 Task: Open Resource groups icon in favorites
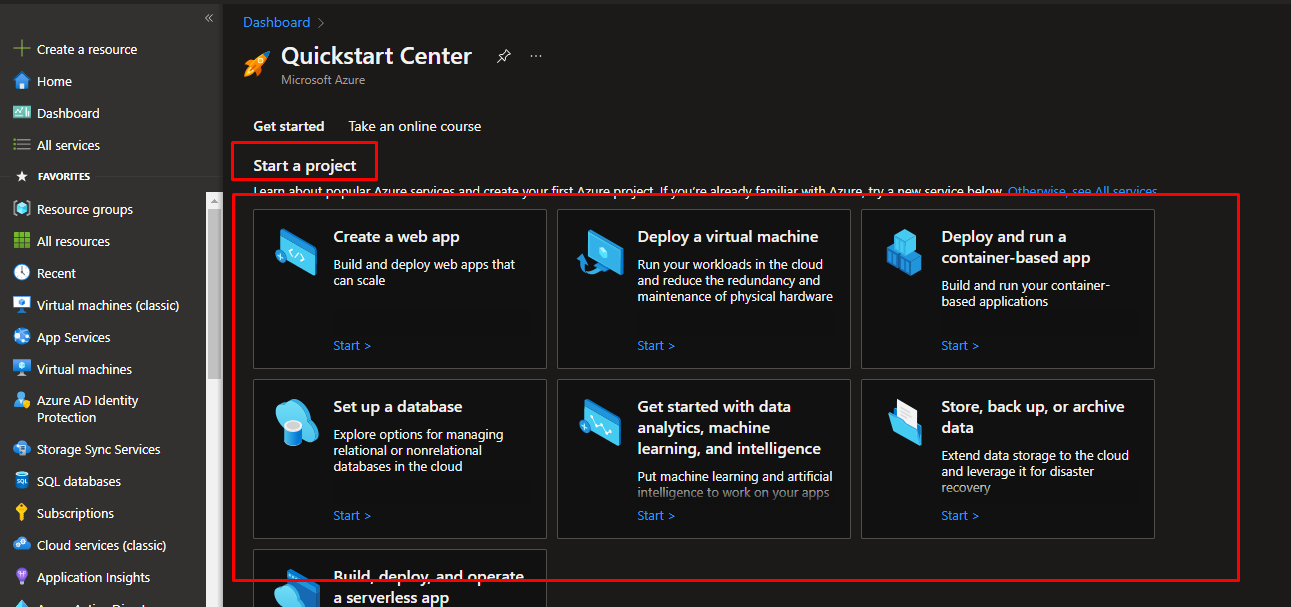tap(21, 209)
